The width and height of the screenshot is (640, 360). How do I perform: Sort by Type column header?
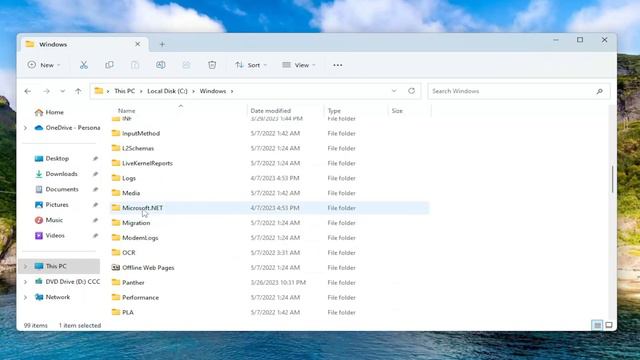(334, 111)
